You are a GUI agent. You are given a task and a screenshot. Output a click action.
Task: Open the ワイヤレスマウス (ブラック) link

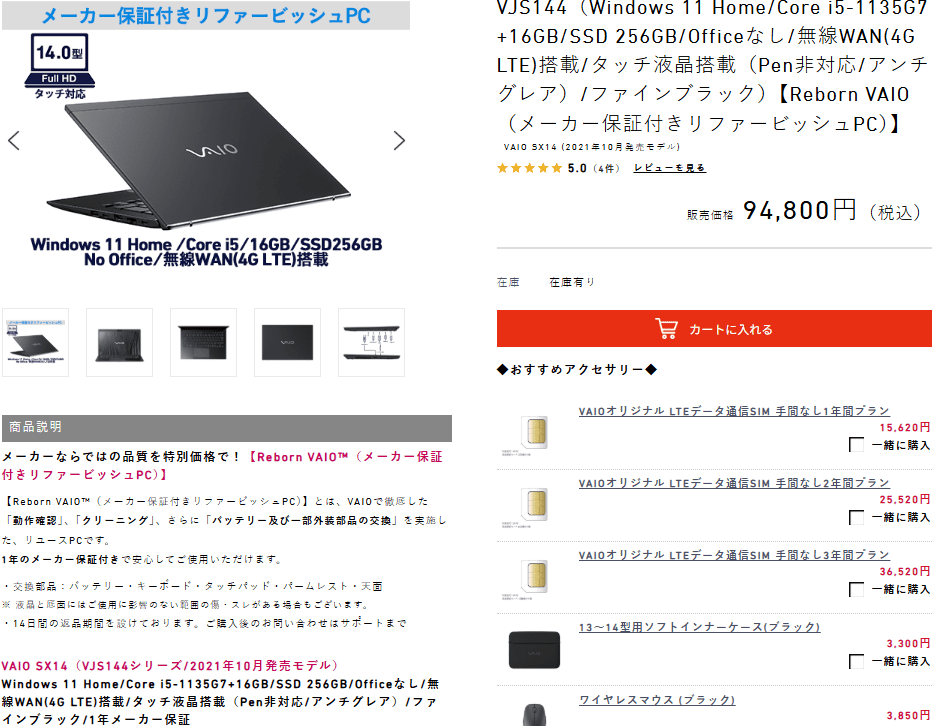tap(657, 699)
